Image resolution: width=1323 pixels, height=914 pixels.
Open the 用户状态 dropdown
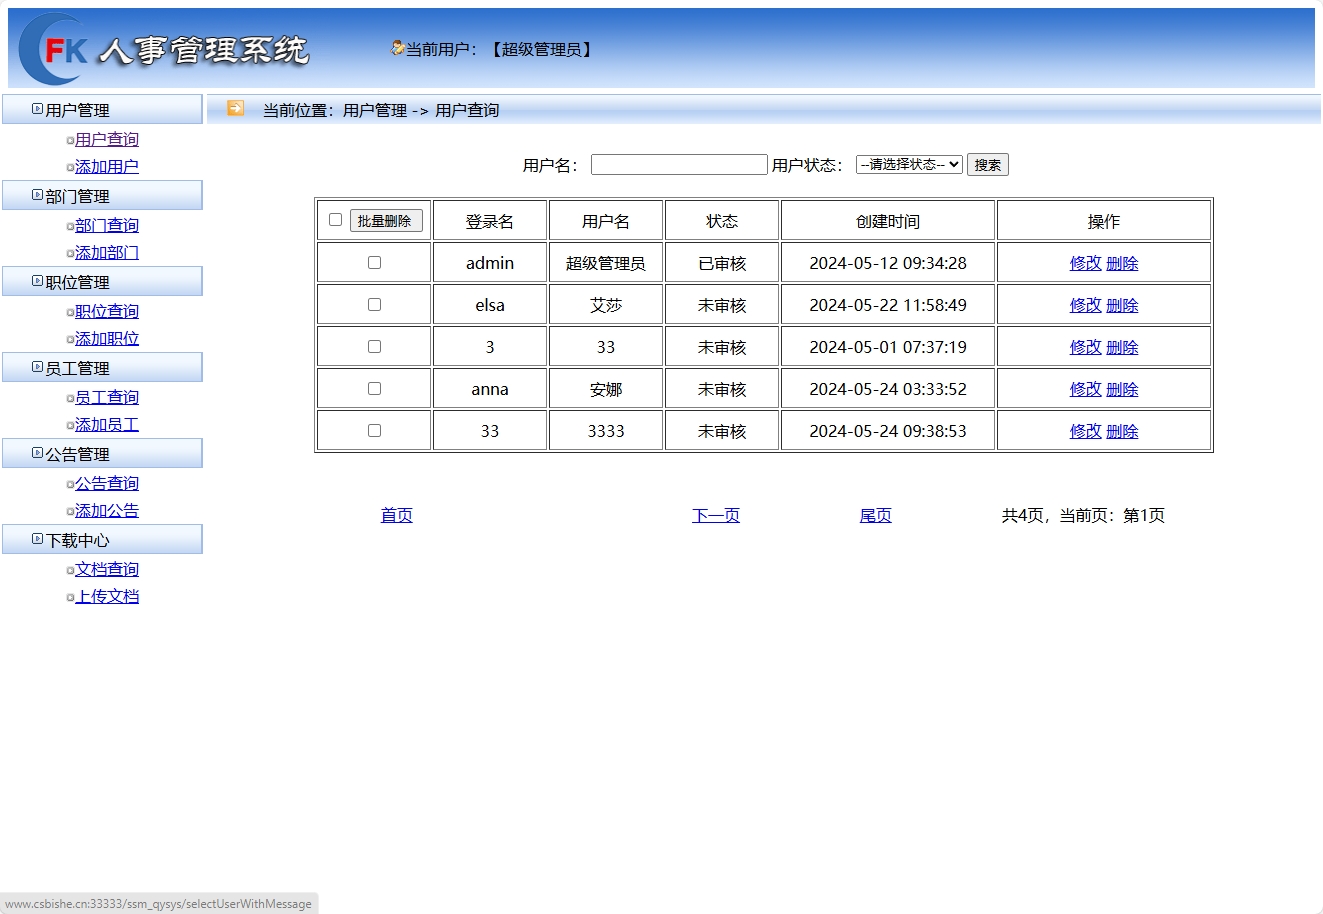(x=908, y=164)
